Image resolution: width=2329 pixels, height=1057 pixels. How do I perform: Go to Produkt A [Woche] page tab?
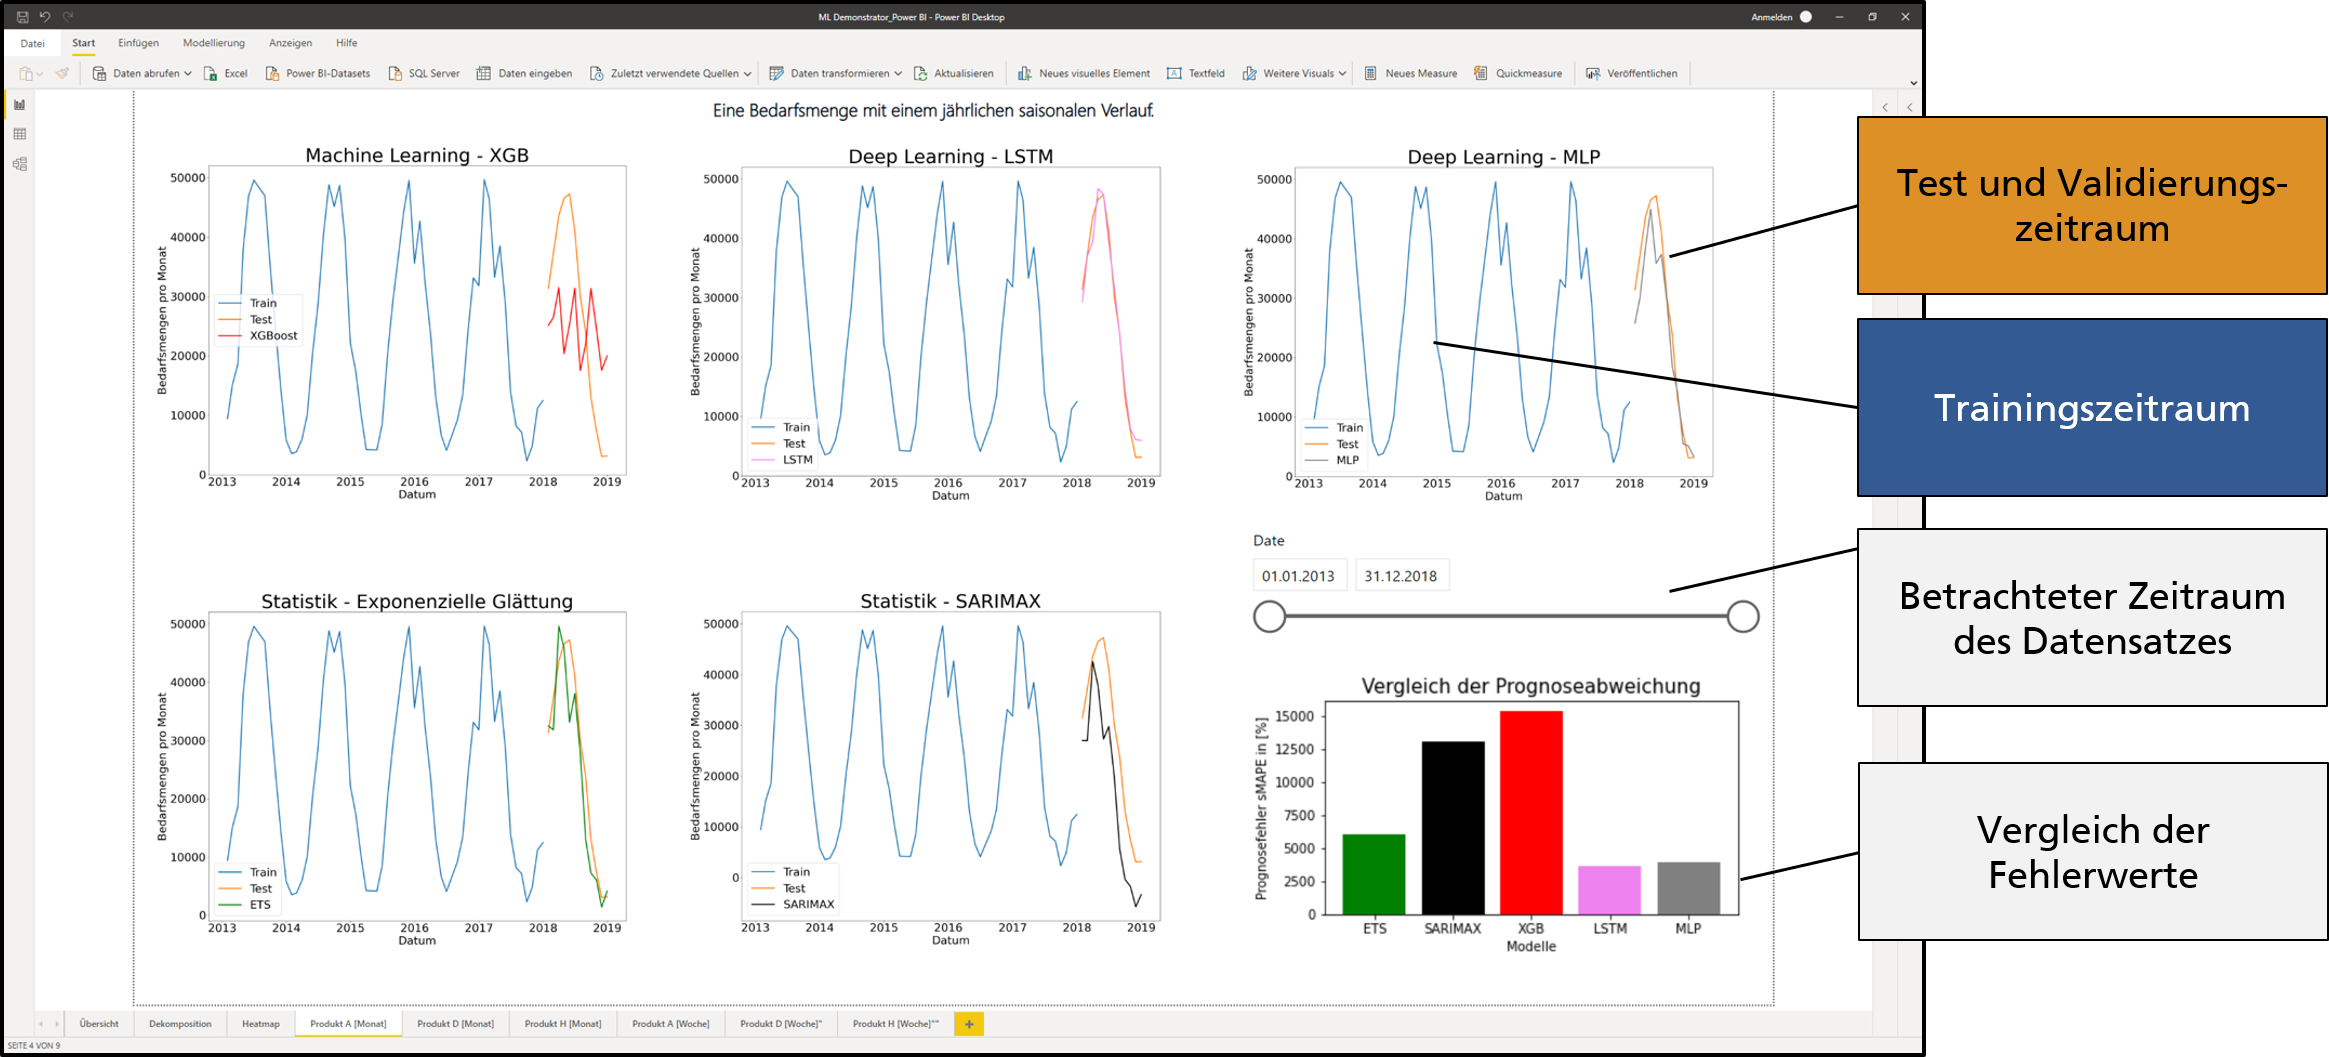(670, 1024)
